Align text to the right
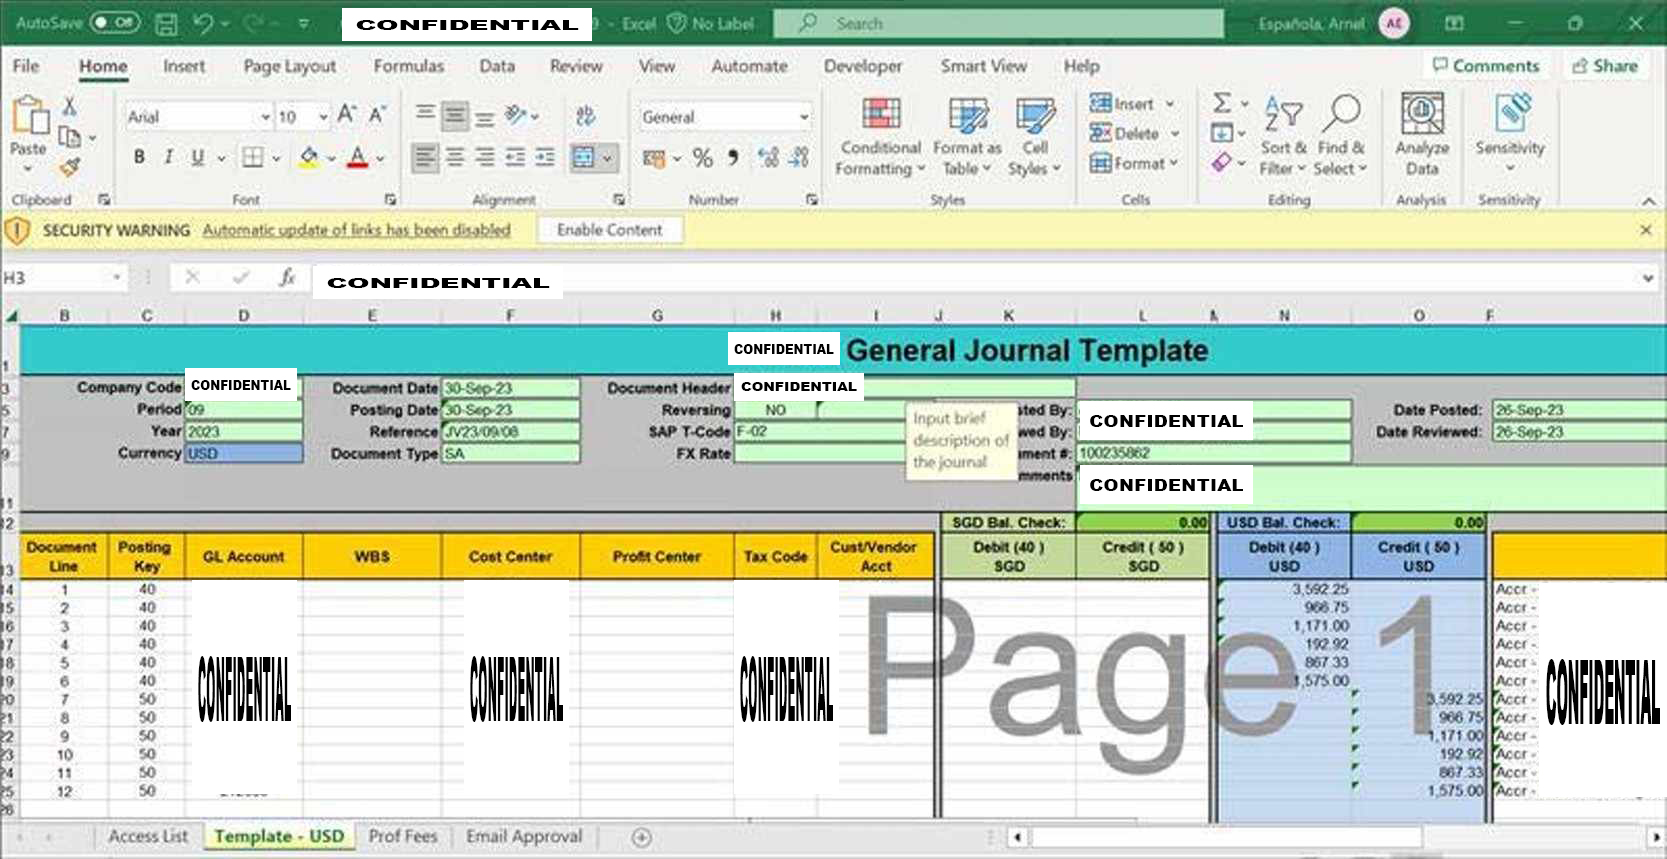Viewport: 1667px width, 859px height. pyautogui.click(x=485, y=157)
